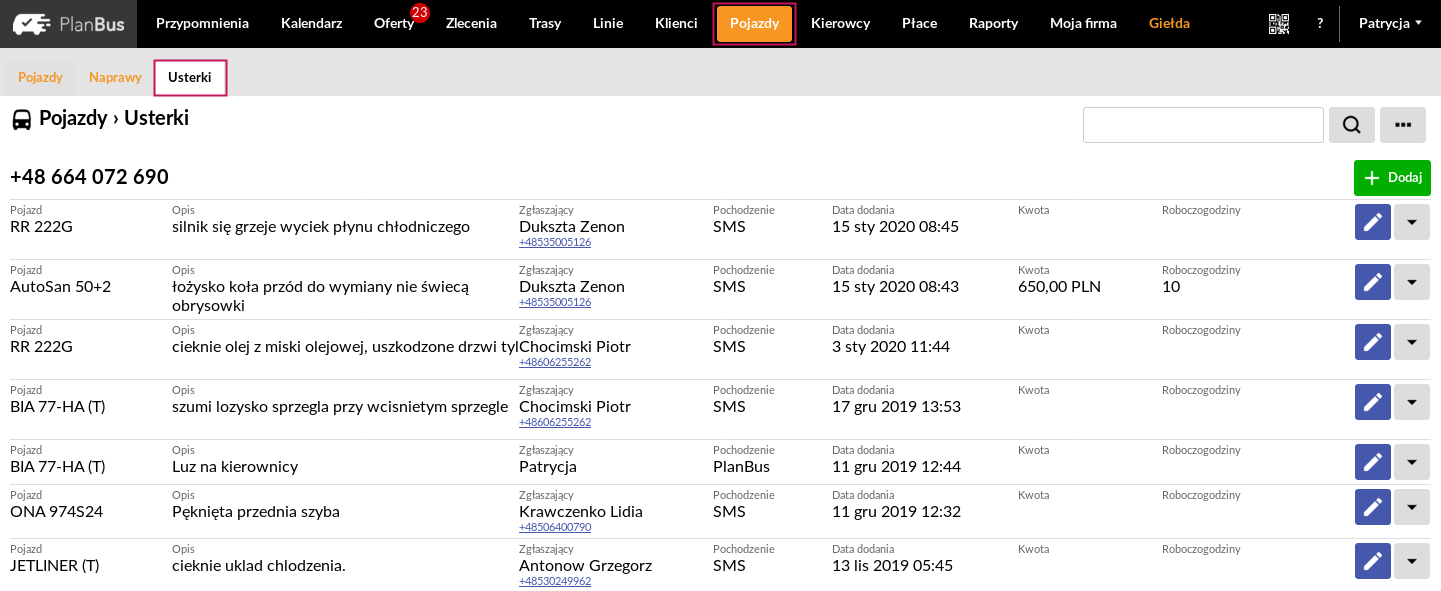1441x591 pixels.
Task: Open Klienci in top menu
Action: pos(676,23)
